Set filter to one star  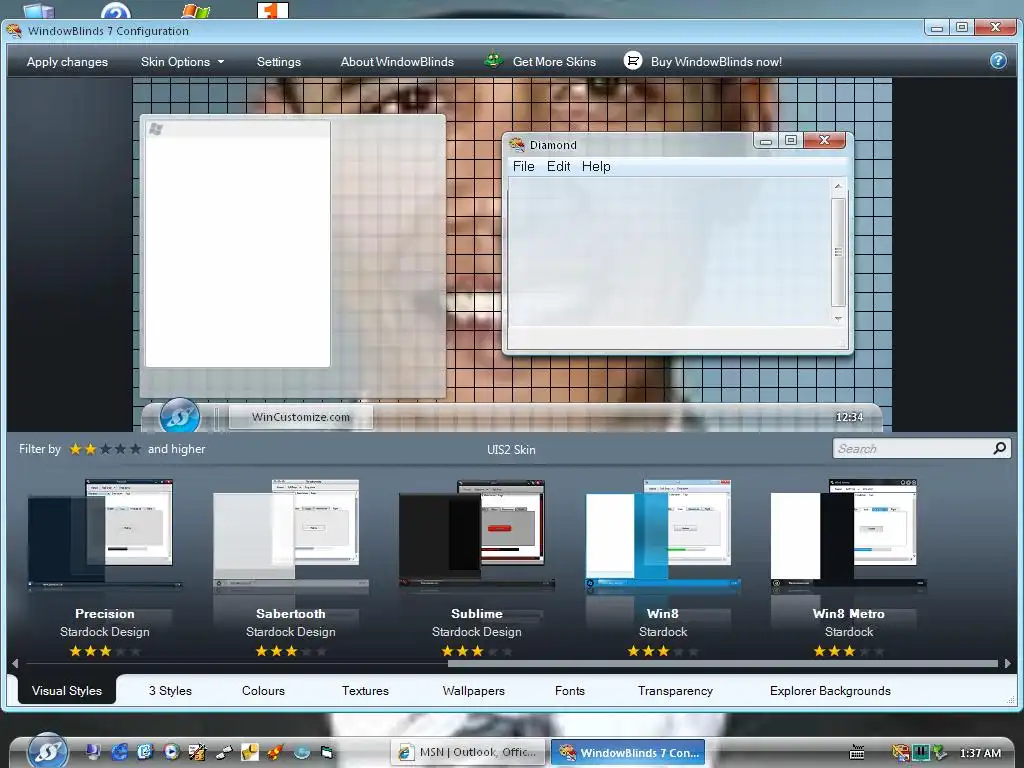pos(76,449)
